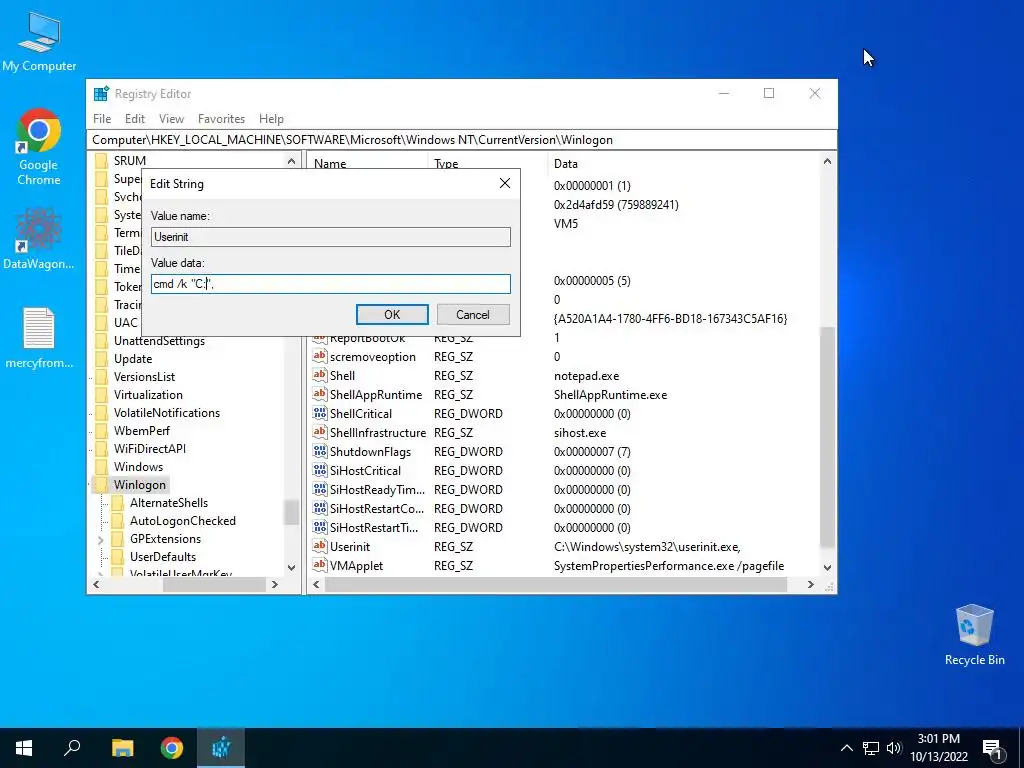Confirm the Edit String dialog with OK
The image size is (1024, 768).
click(392, 314)
